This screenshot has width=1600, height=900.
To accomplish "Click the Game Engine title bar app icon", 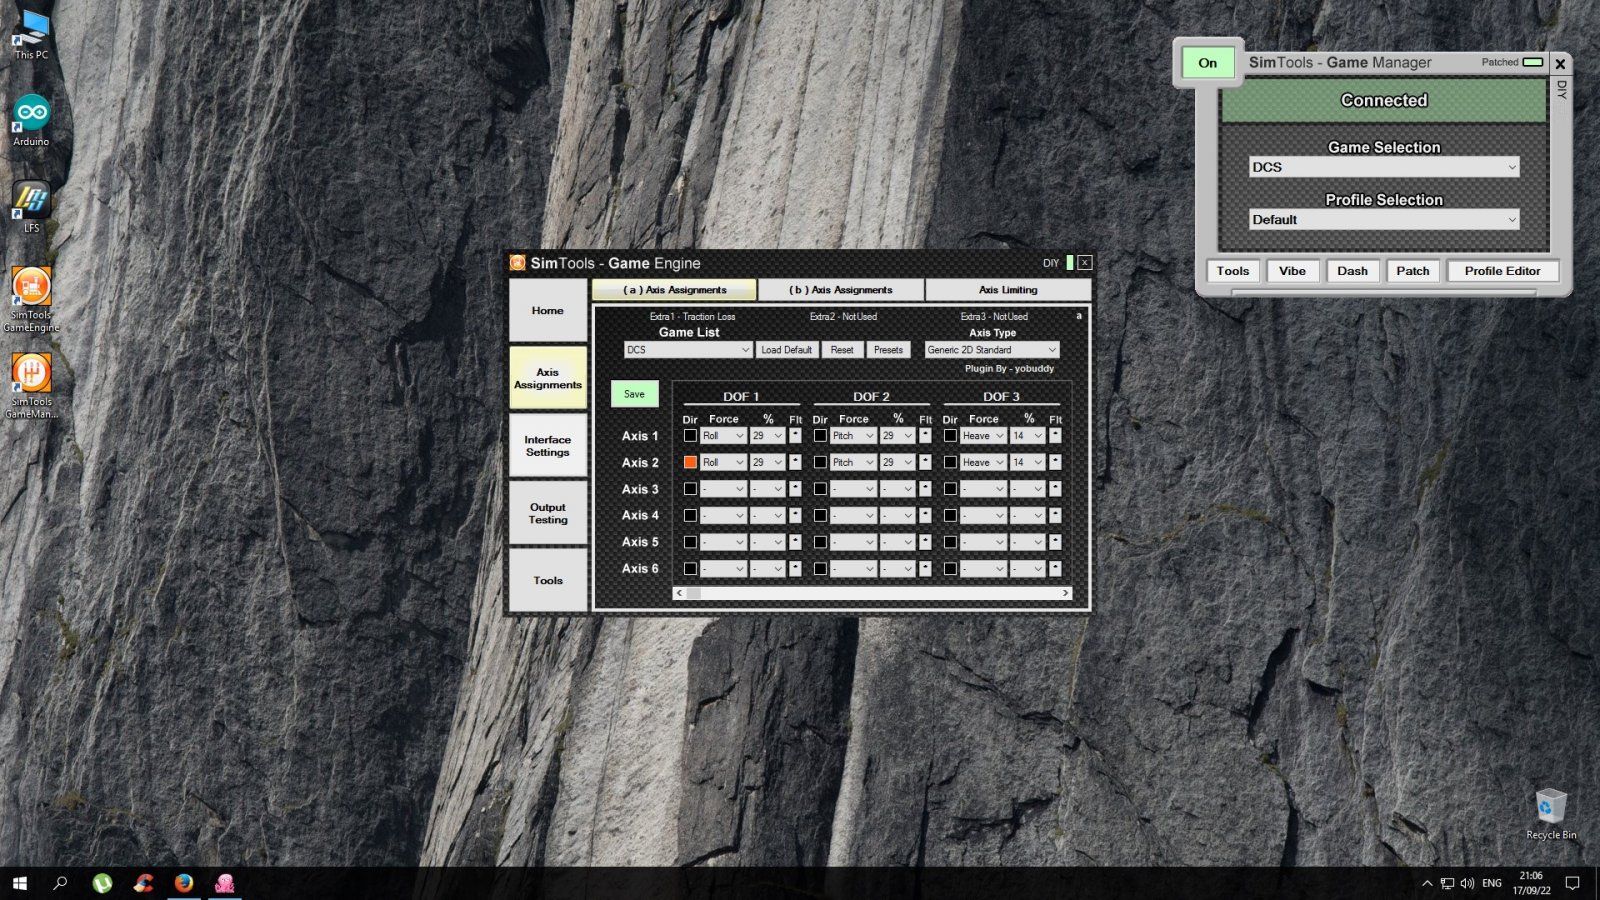I will [x=518, y=263].
